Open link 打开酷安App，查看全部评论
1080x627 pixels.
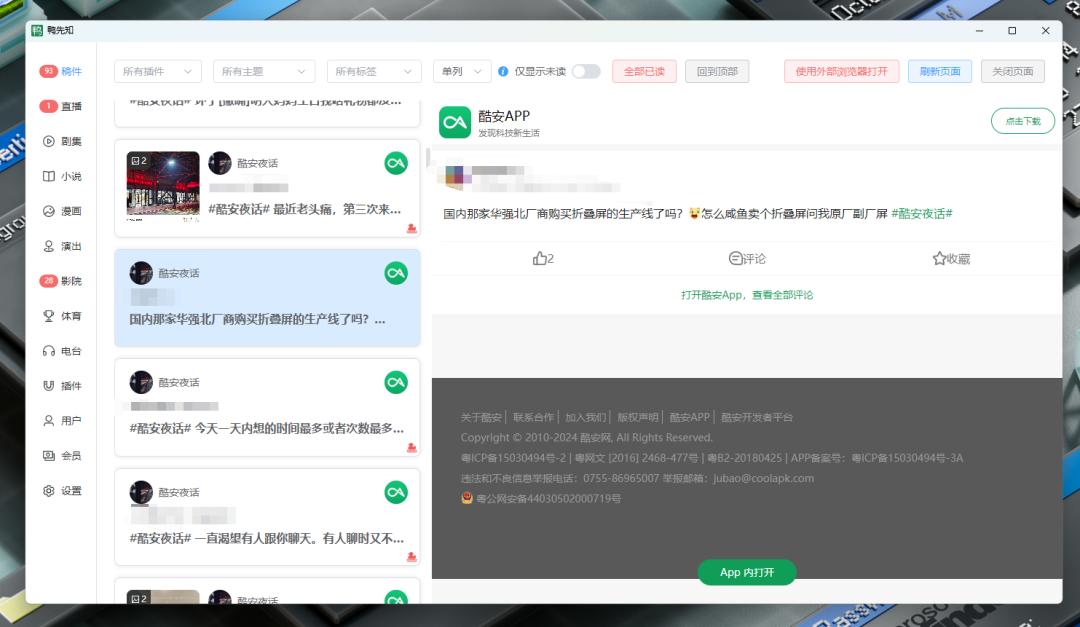(747, 295)
